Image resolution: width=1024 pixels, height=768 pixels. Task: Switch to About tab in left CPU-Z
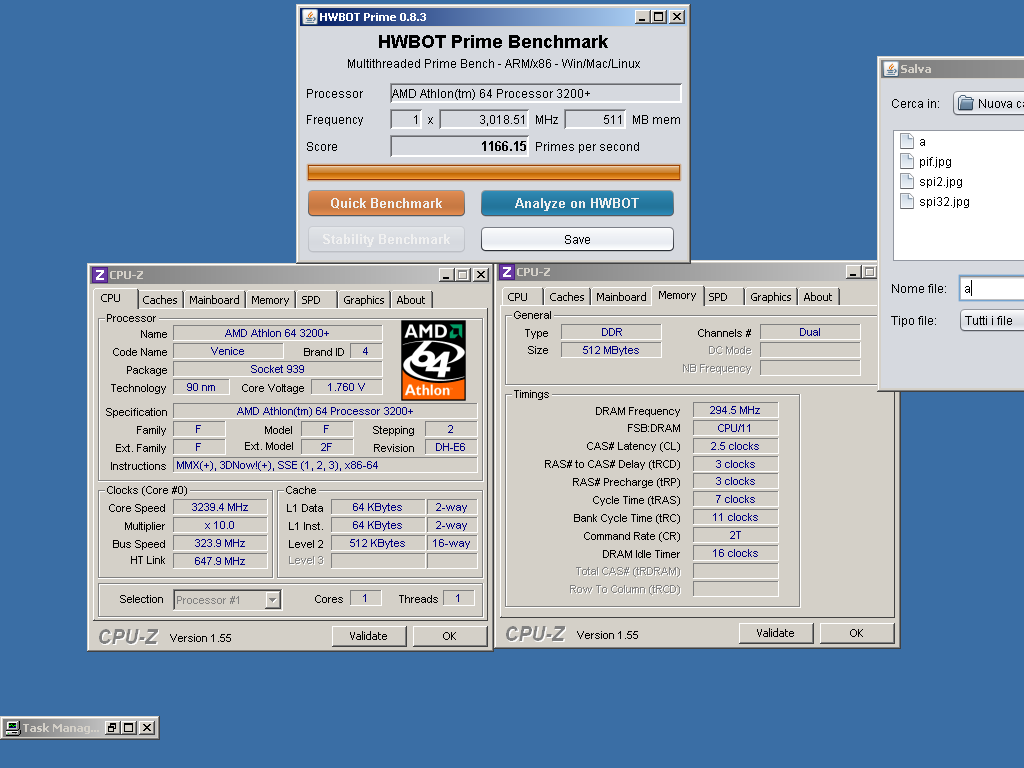click(x=411, y=300)
